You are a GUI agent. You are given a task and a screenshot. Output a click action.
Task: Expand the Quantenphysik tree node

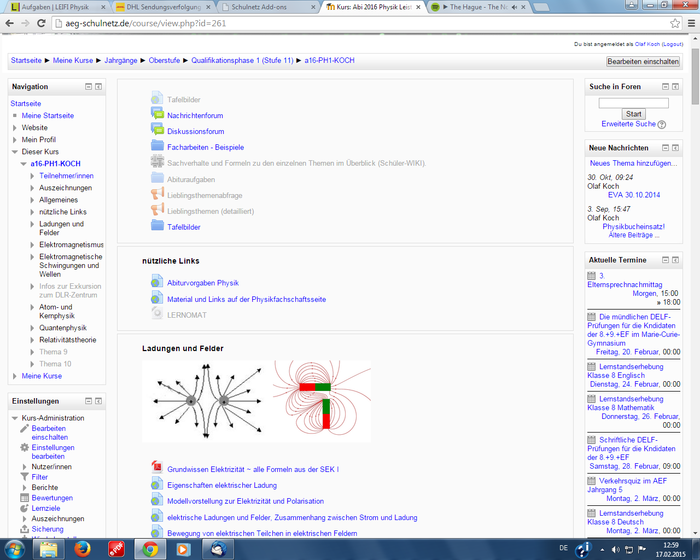click(x=32, y=328)
